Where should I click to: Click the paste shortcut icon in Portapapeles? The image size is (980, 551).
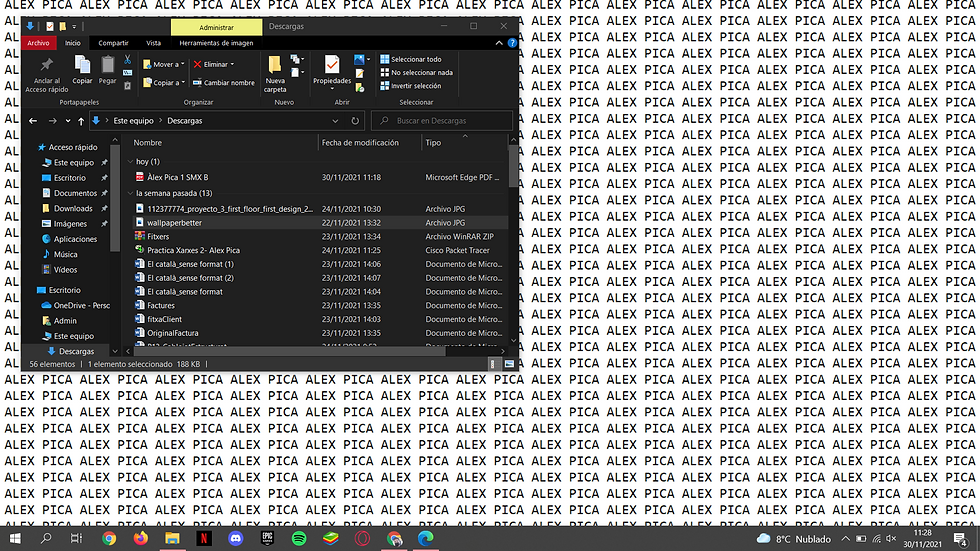(128, 86)
